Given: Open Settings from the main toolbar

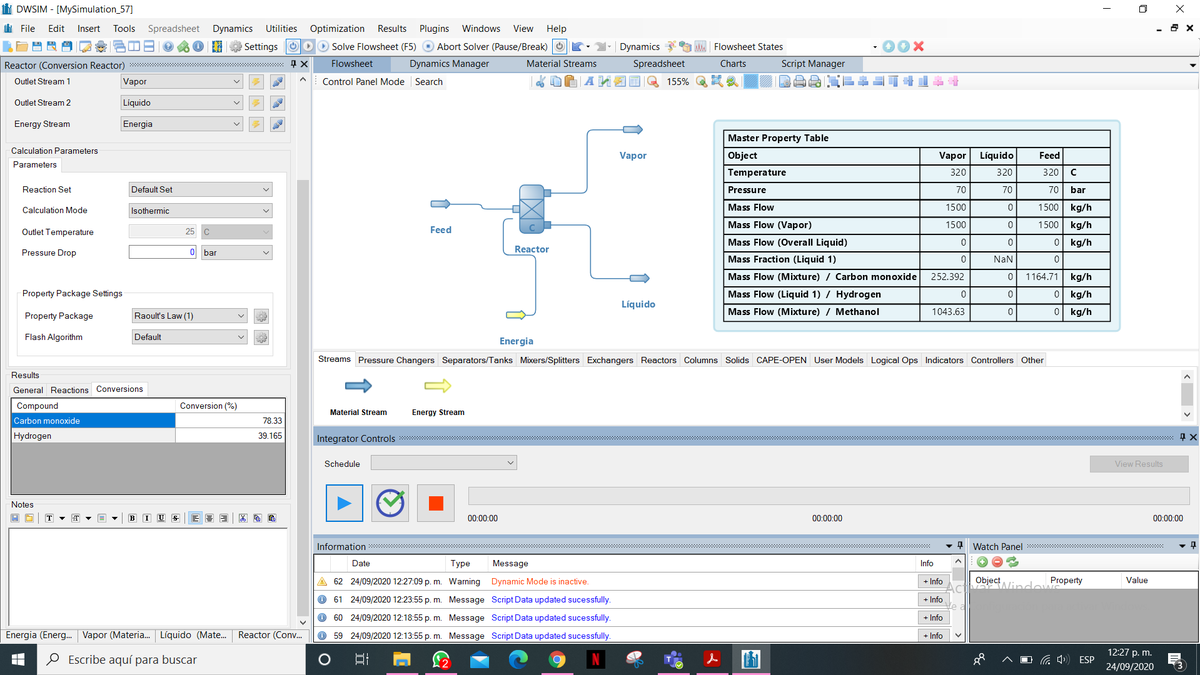Looking at the screenshot, I should click(254, 46).
